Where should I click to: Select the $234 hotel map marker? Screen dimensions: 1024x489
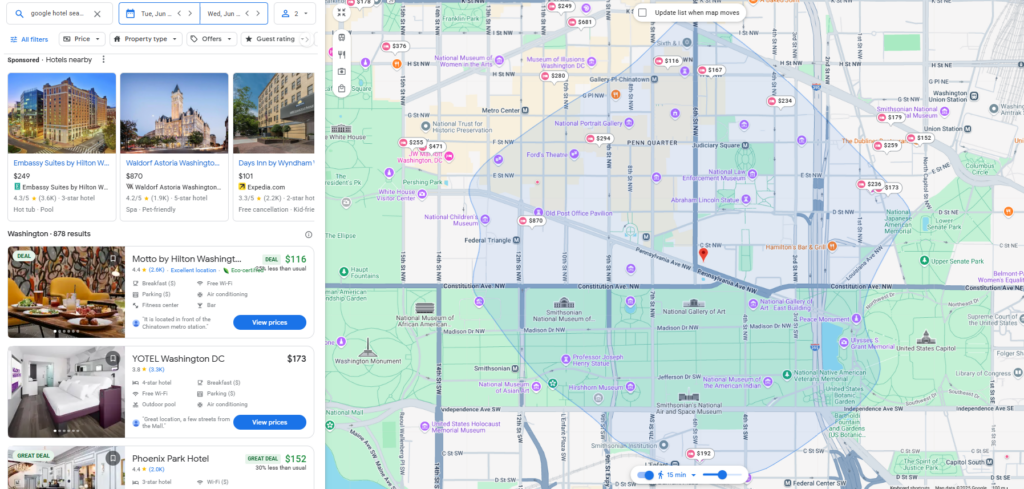(x=780, y=101)
